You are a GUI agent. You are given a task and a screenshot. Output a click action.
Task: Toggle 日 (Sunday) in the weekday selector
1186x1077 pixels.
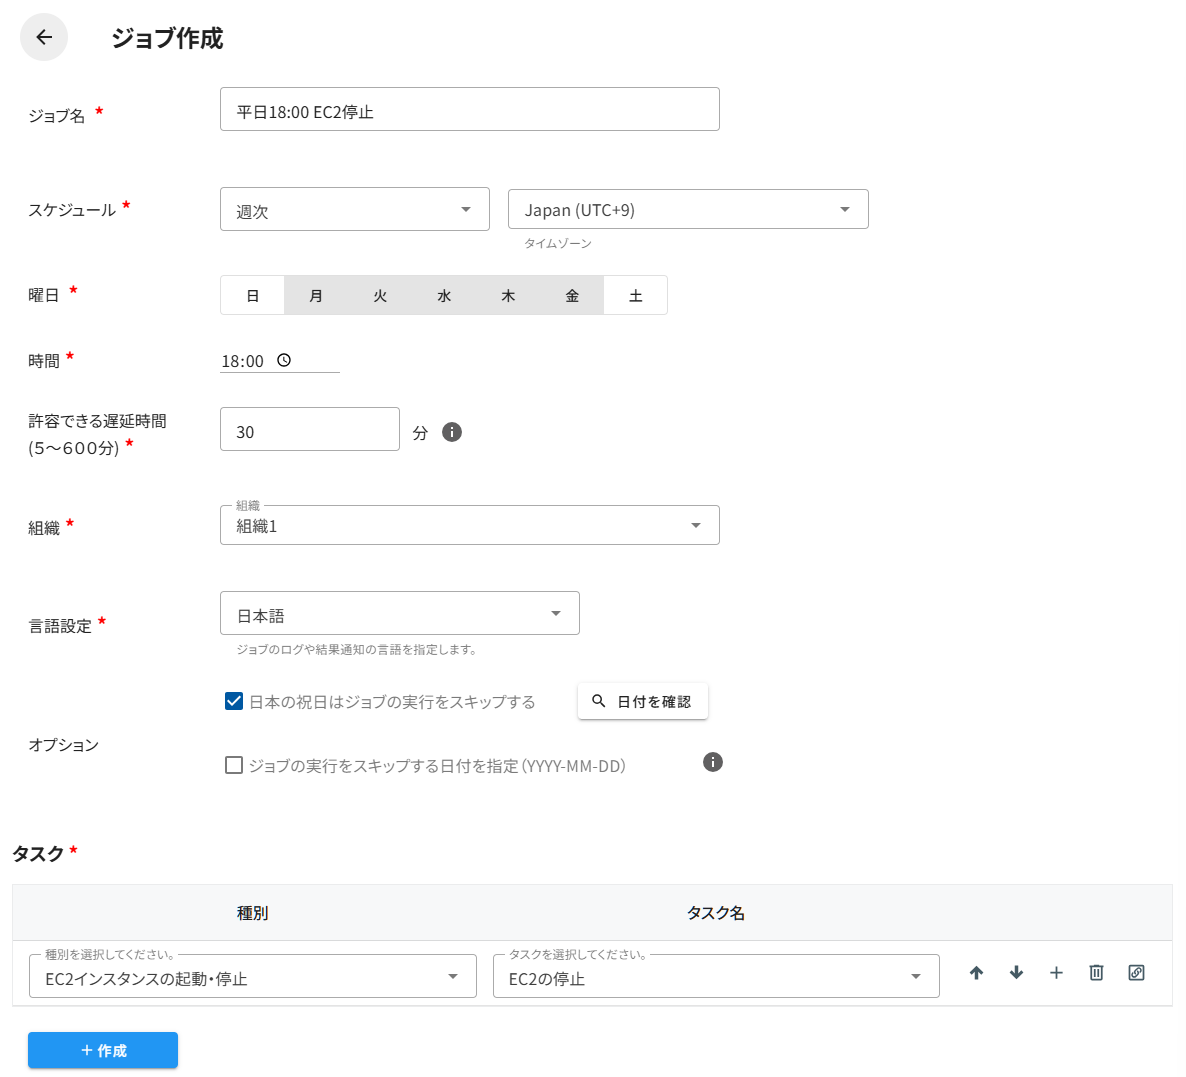click(253, 296)
